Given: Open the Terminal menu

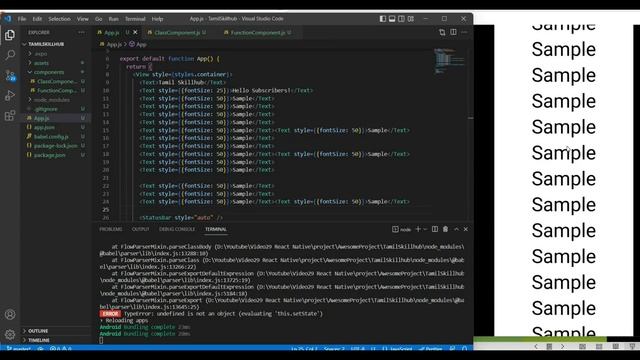Looking at the screenshot, I should [x=135, y=19].
